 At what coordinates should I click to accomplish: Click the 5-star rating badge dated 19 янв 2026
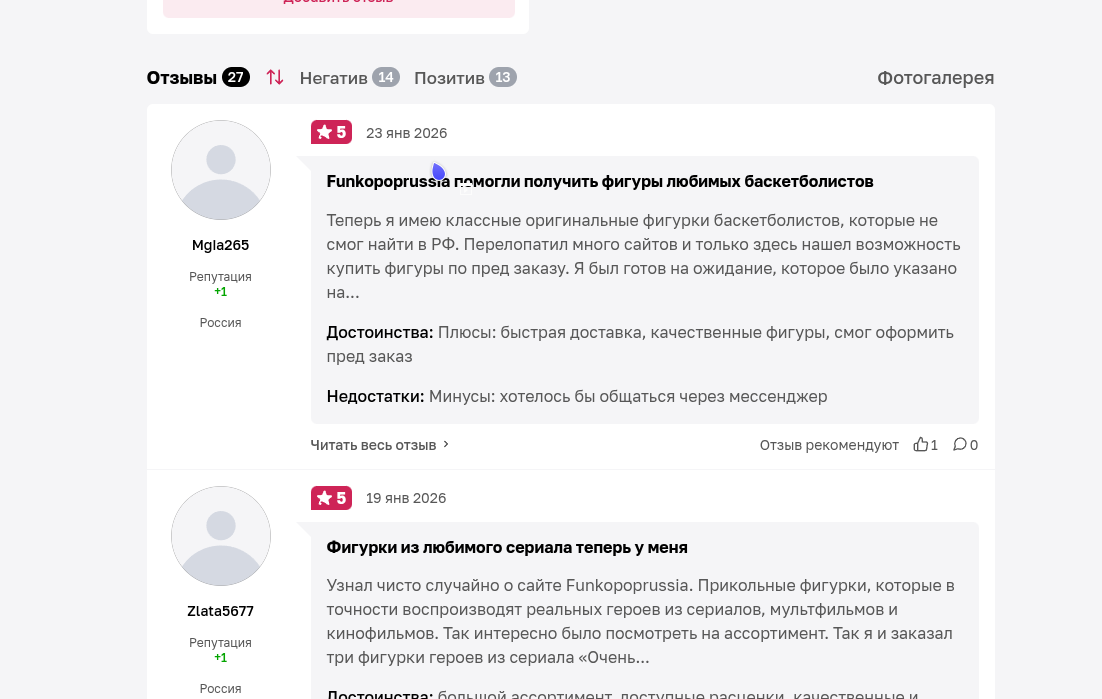tap(332, 498)
